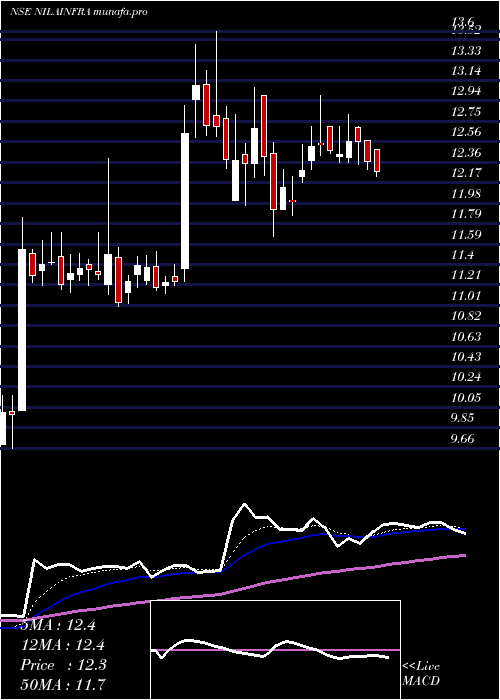The image size is (500, 700).
Task: Click the last red candle on the chart
Action: tap(377, 161)
